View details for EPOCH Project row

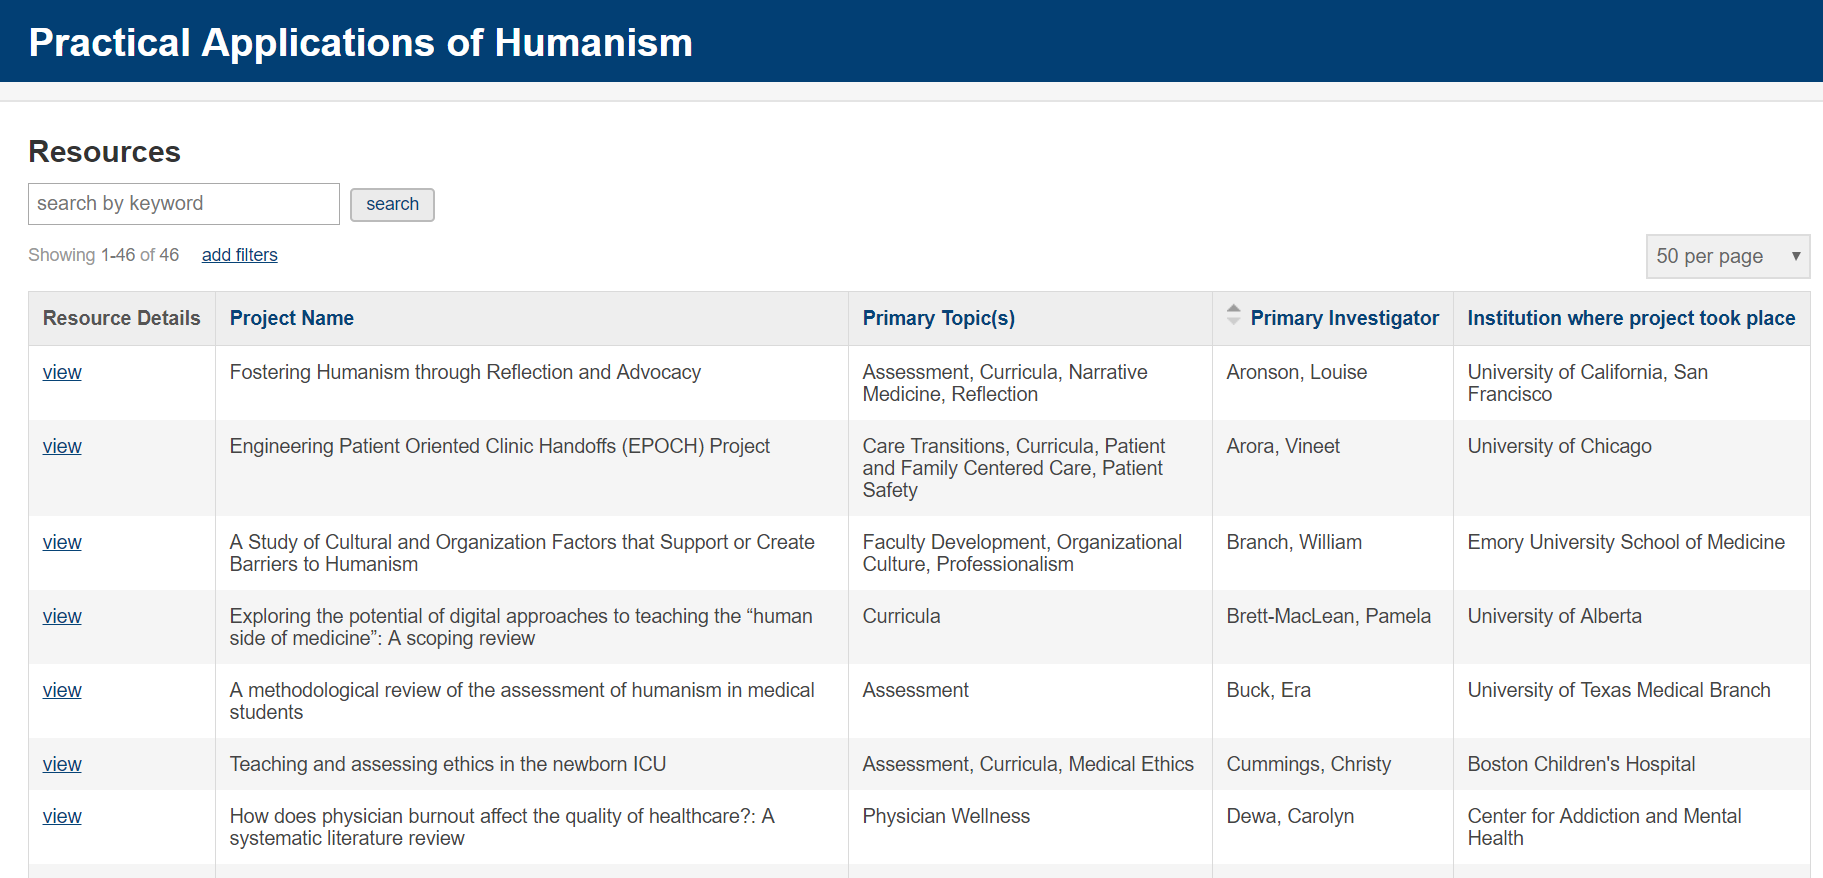coord(62,446)
